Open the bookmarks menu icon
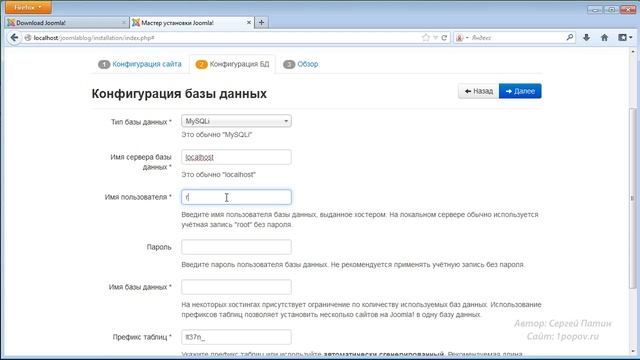 [624, 38]
